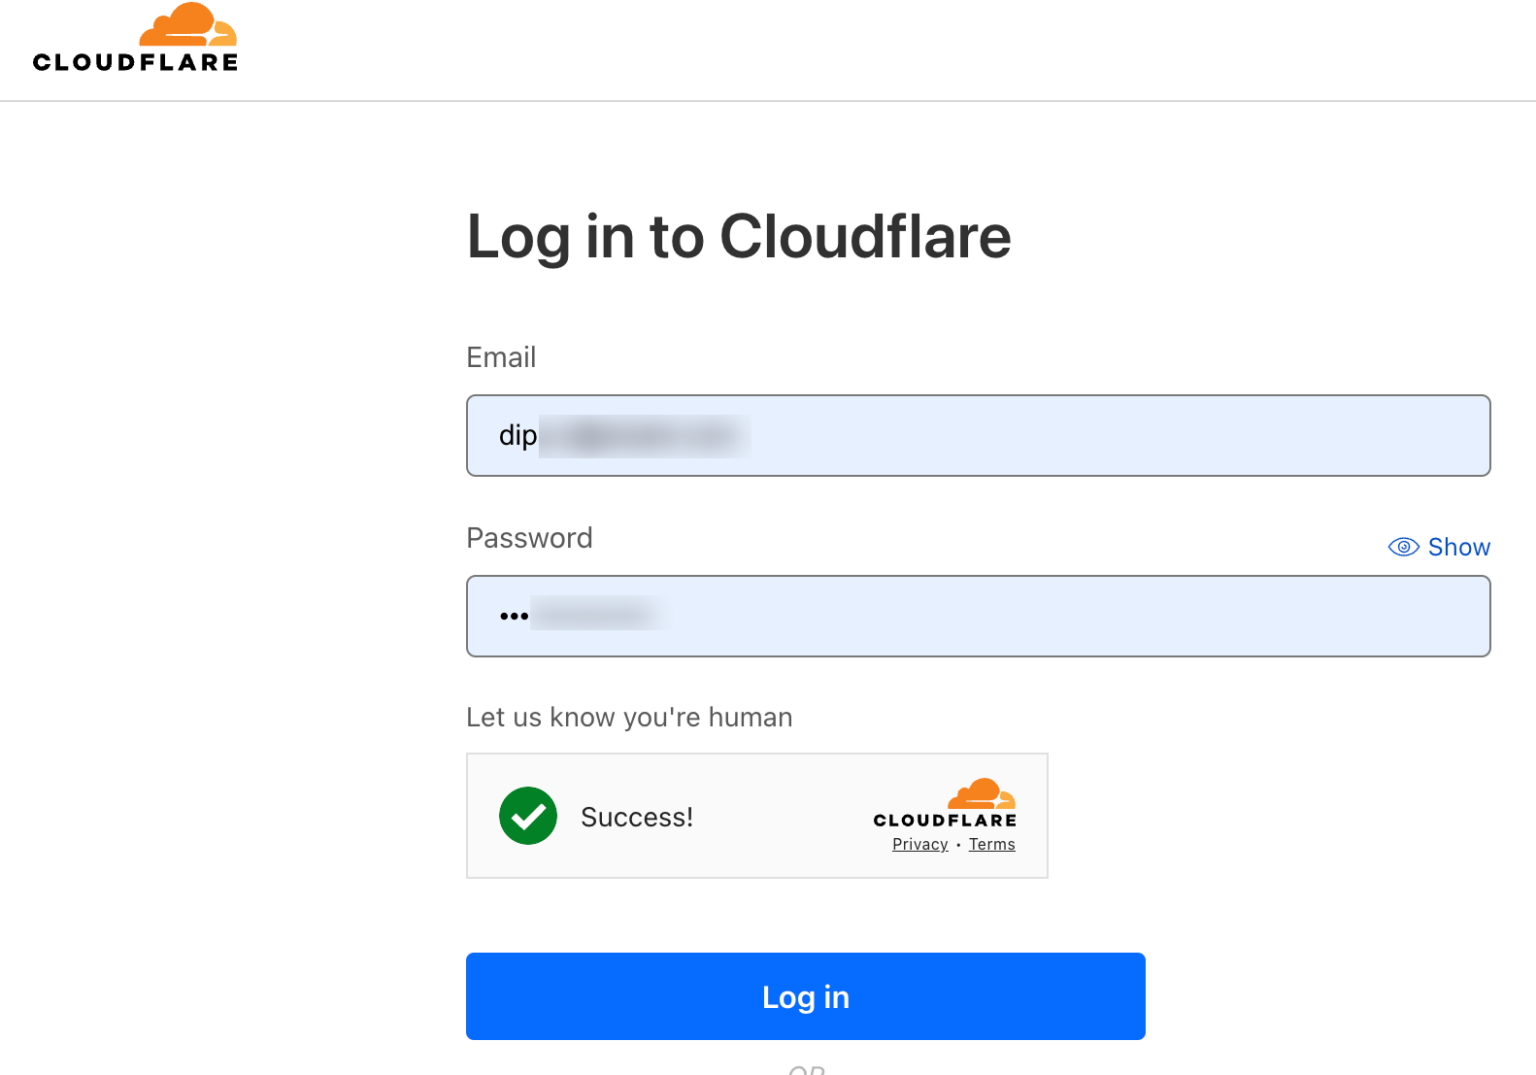Open the Terms link in the widget
The image size is (1536, 1075).
991,844
